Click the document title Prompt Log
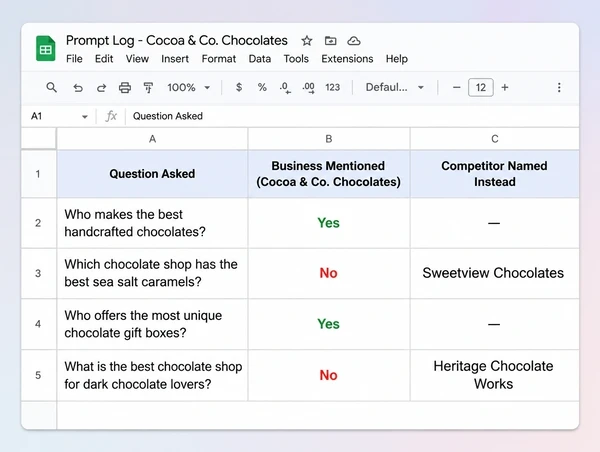Screen dimensions: 600x452 tap(176, 41)
